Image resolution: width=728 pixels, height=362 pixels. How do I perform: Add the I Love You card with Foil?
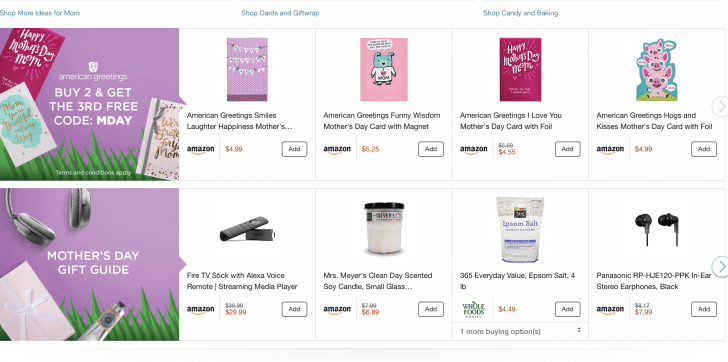pos(567,149)
